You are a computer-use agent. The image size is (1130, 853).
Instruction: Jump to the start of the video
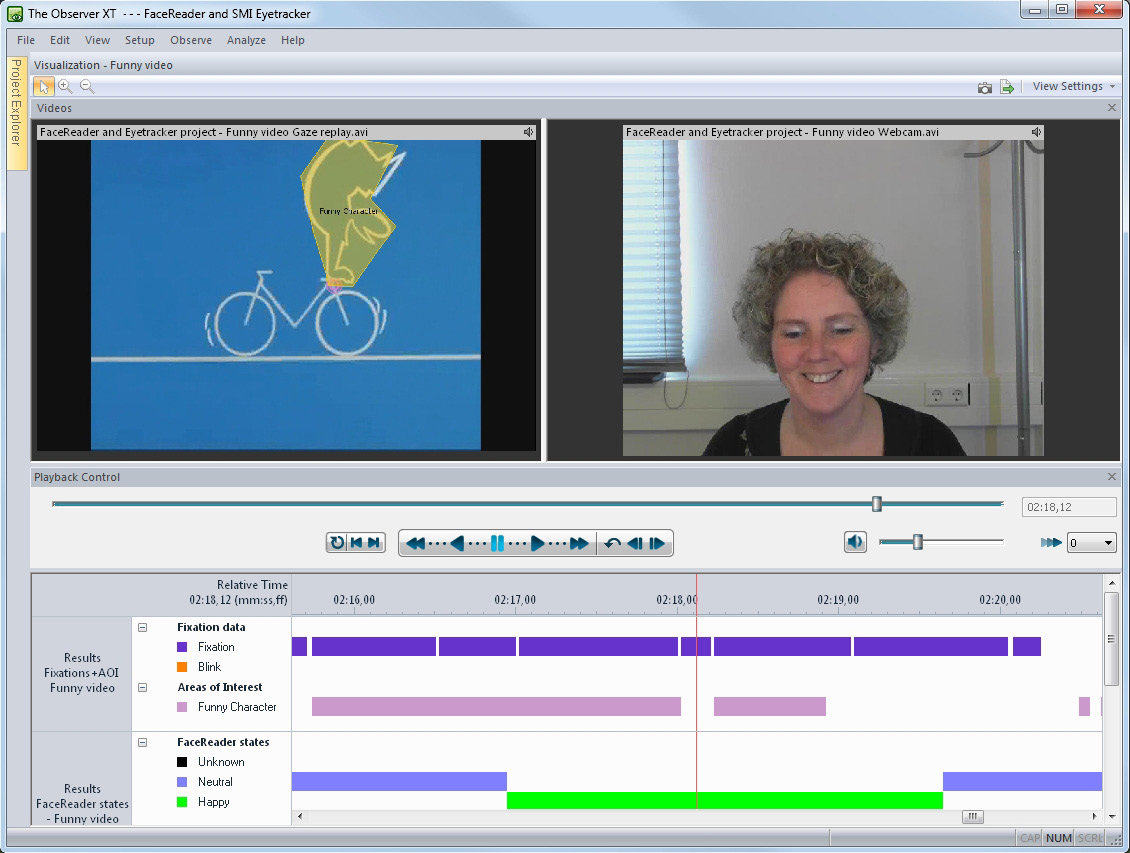(x=355, y=543)
